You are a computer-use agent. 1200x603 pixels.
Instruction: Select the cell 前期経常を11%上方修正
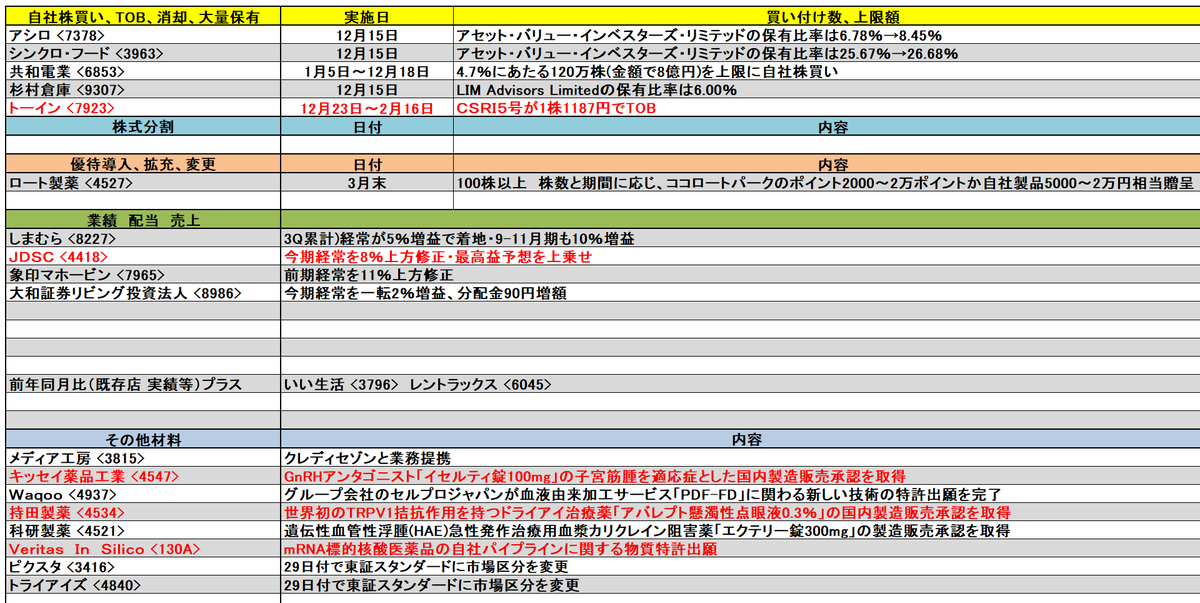[x=740, y=275]
